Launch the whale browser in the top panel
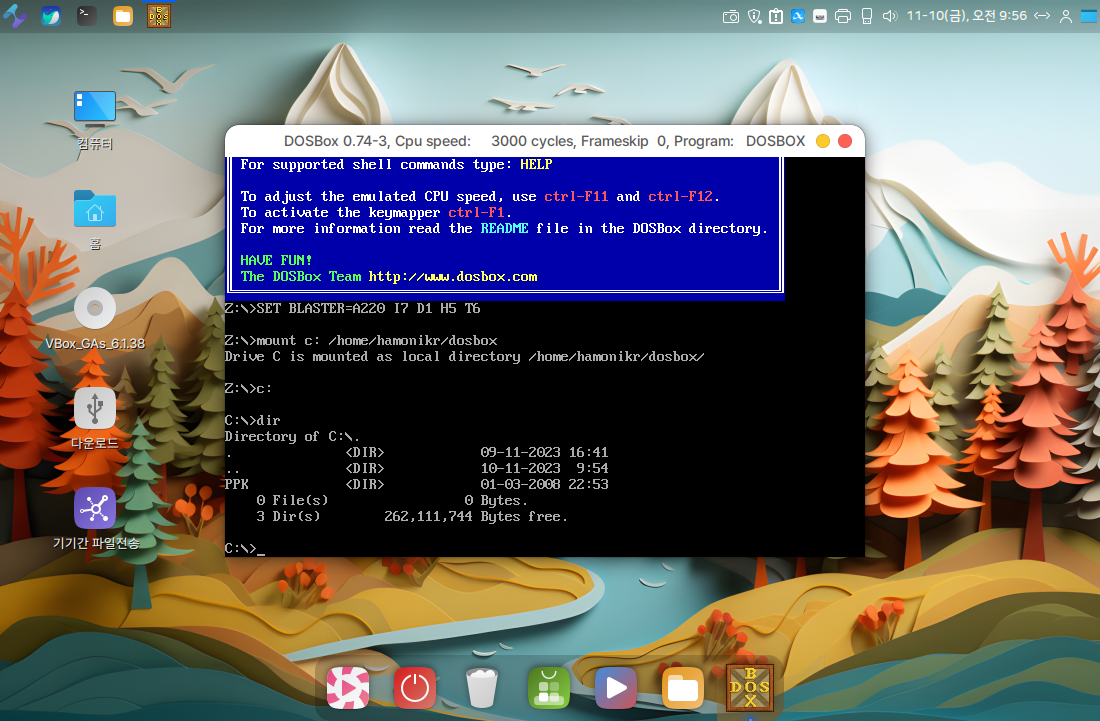The width and height of the screenshot is (1100, 721). tap(51, 16)
